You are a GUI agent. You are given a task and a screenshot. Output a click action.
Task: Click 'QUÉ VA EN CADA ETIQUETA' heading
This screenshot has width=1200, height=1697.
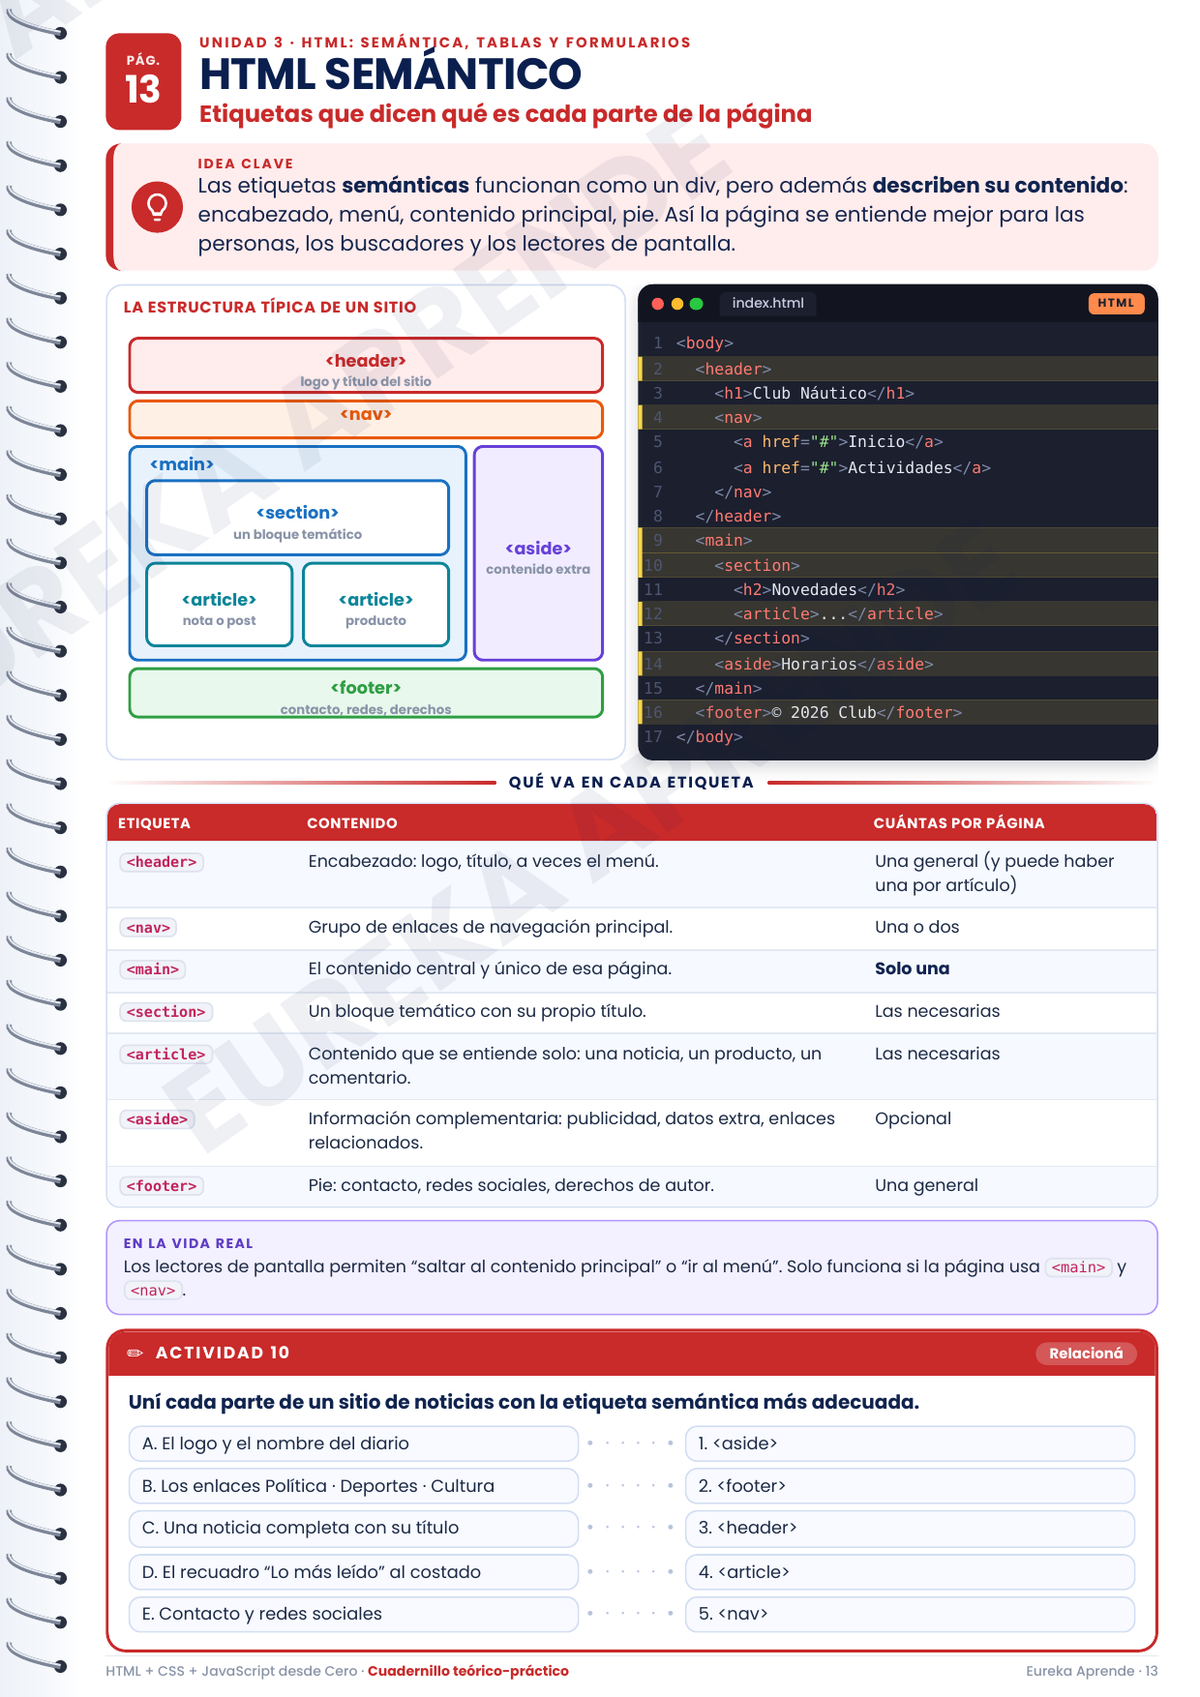(631, 782)
